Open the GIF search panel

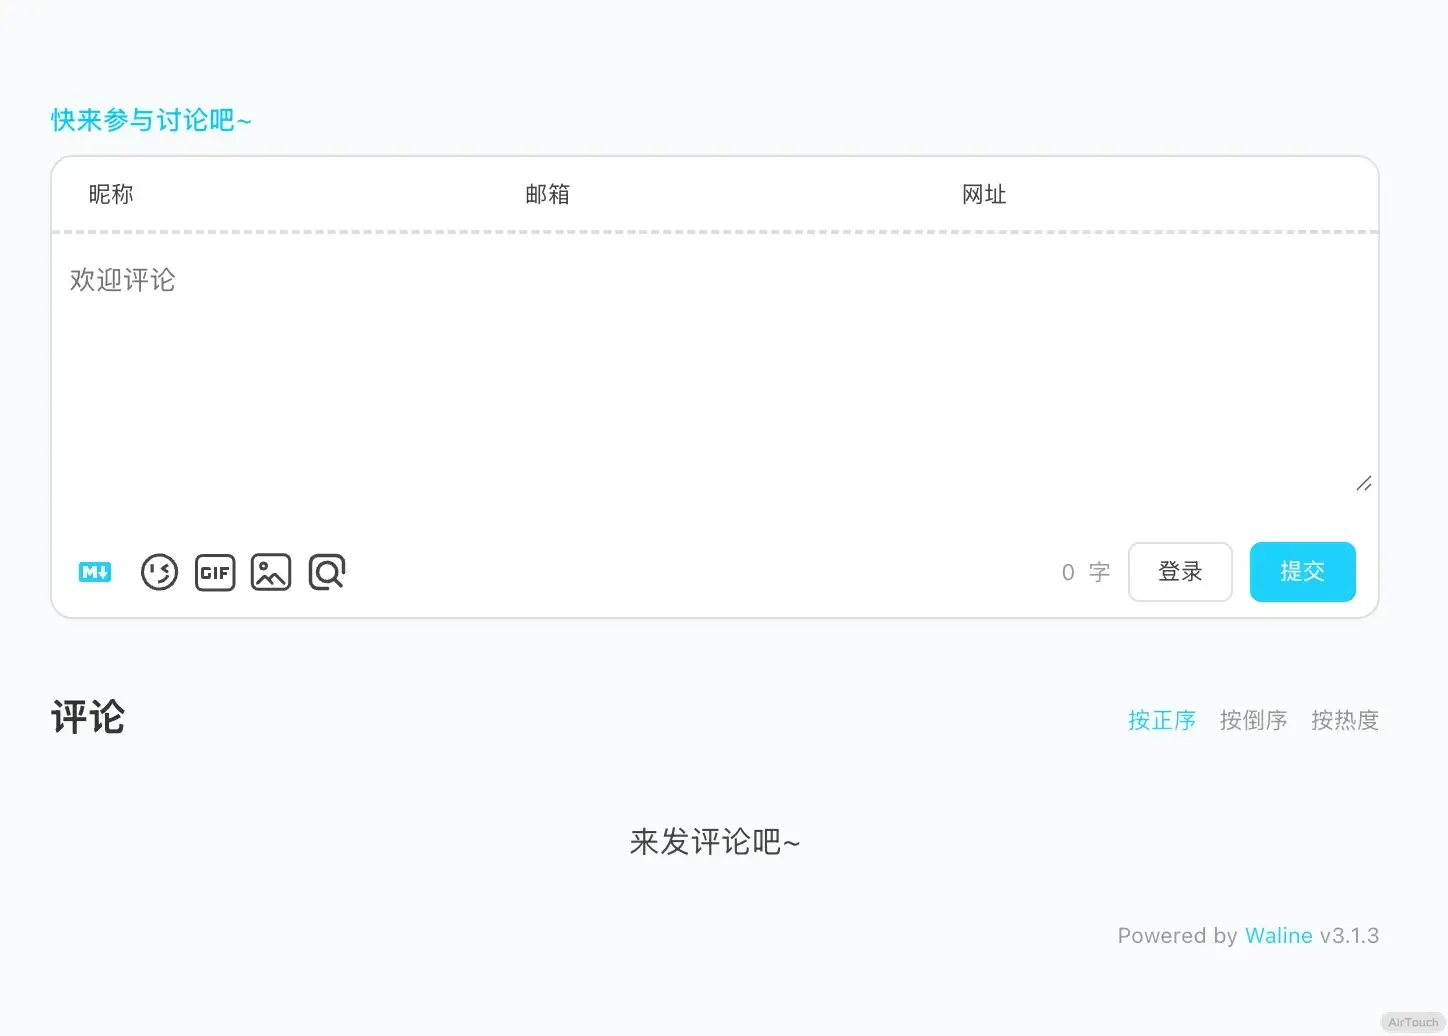point(215,572)
